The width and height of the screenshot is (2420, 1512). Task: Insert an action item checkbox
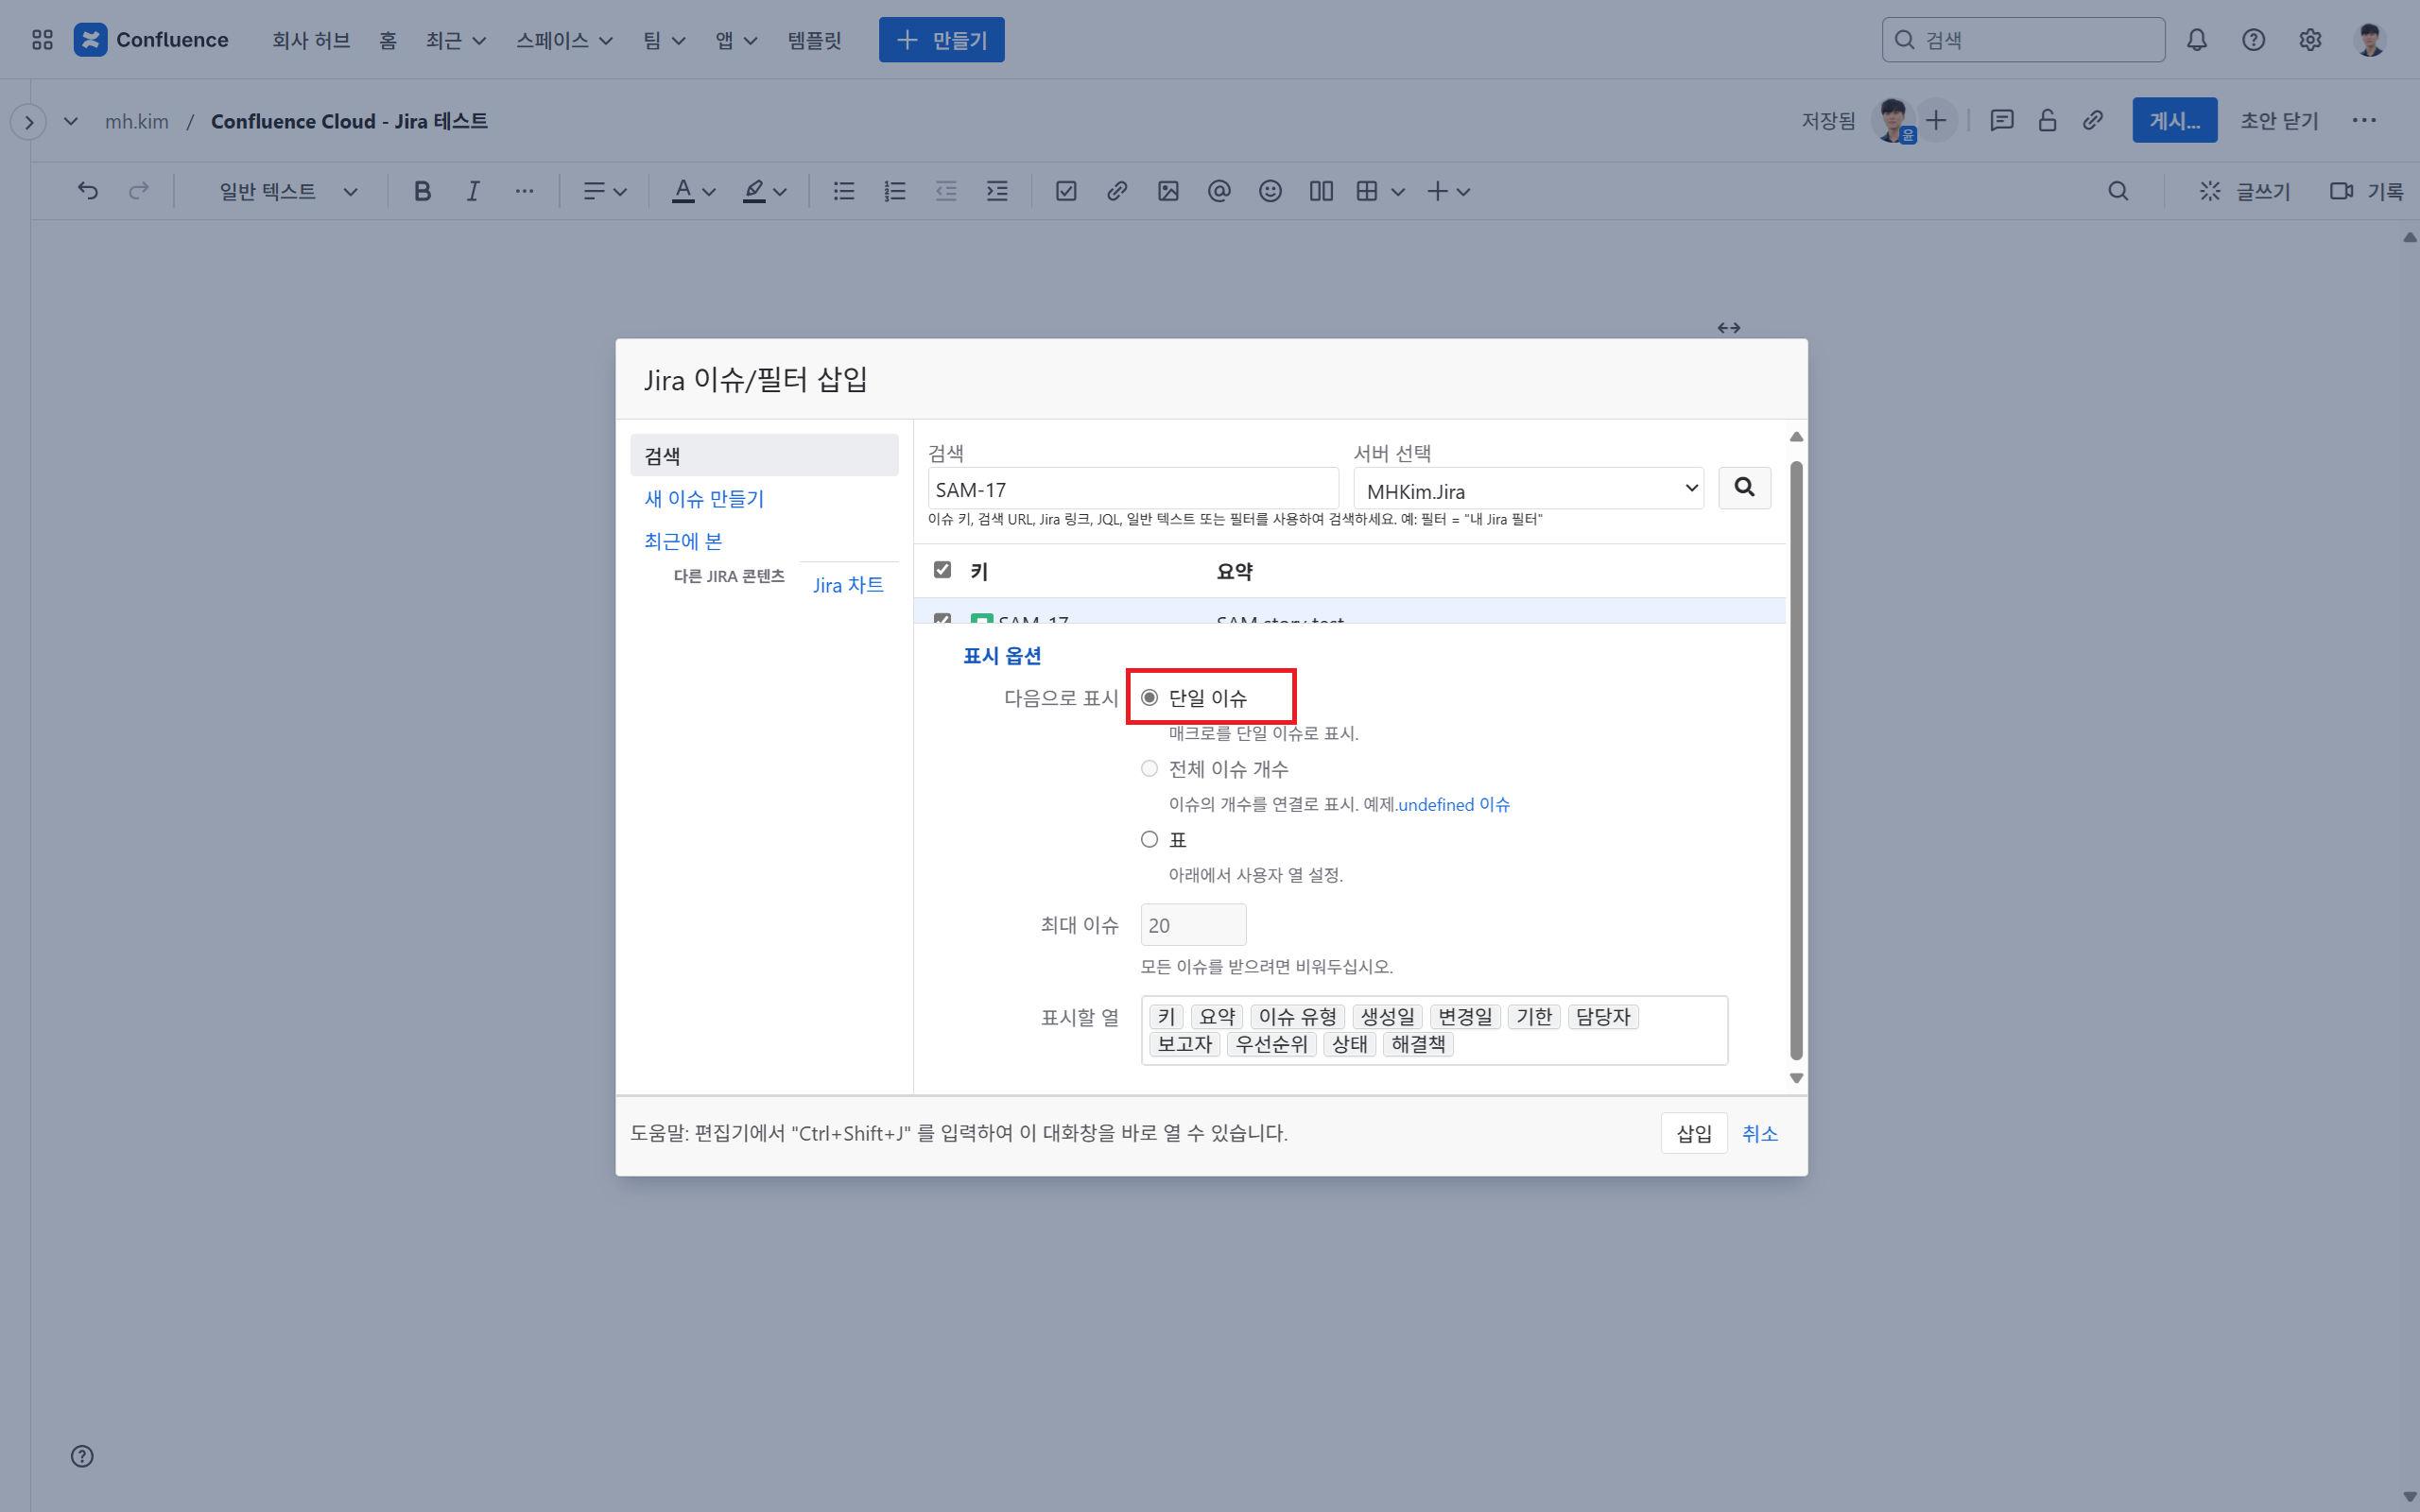1066,191
